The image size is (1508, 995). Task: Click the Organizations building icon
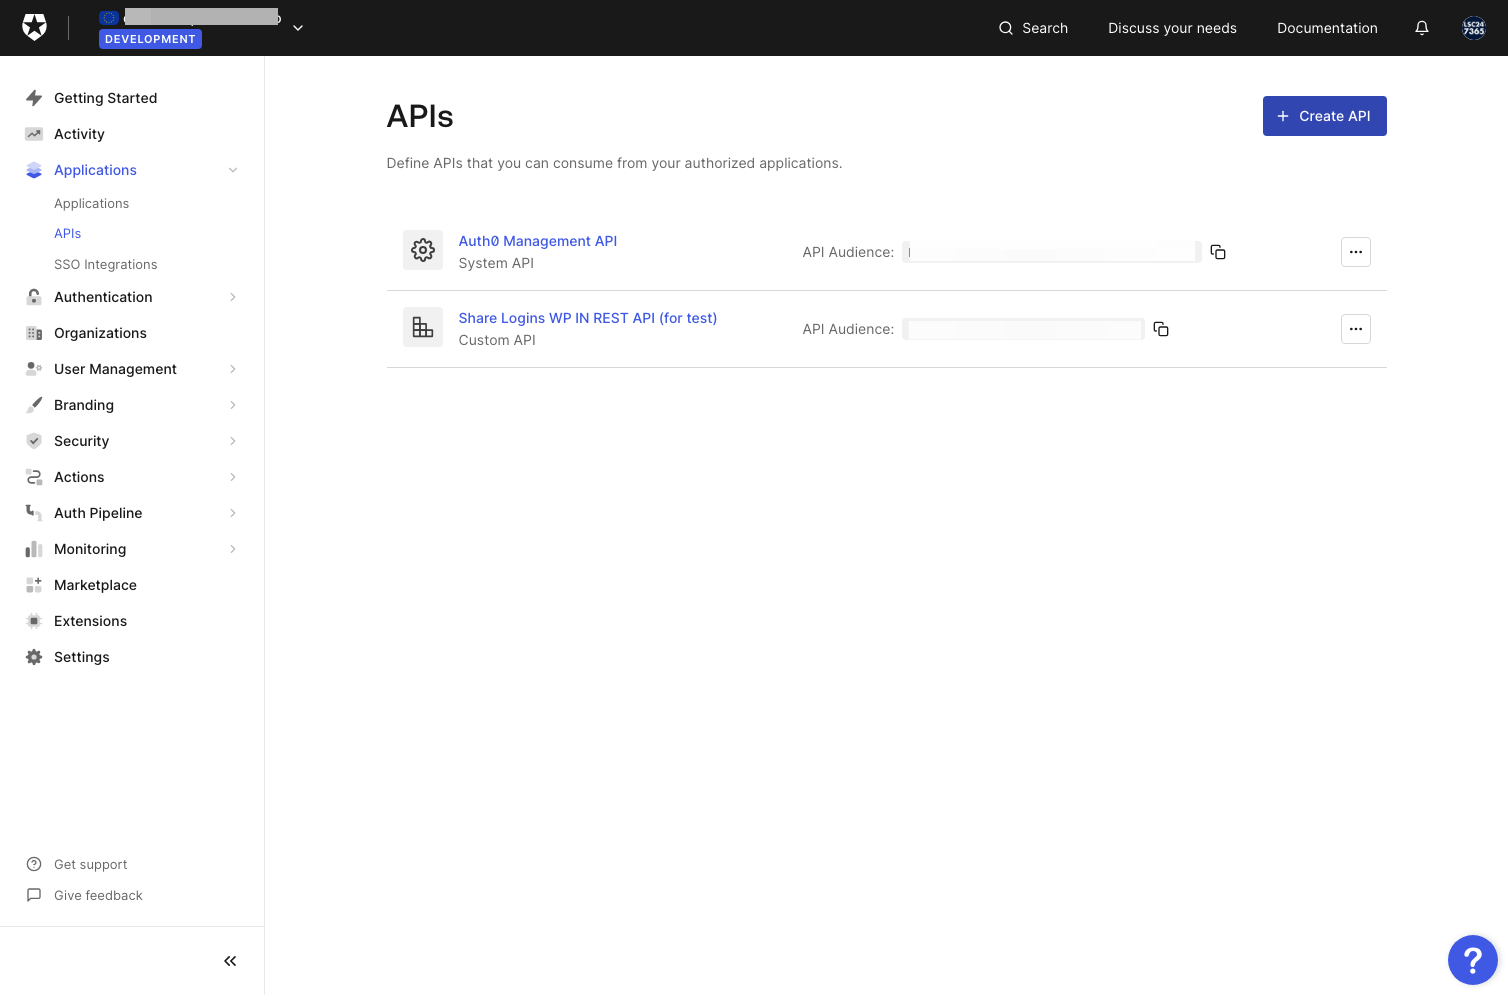(34, 333)
